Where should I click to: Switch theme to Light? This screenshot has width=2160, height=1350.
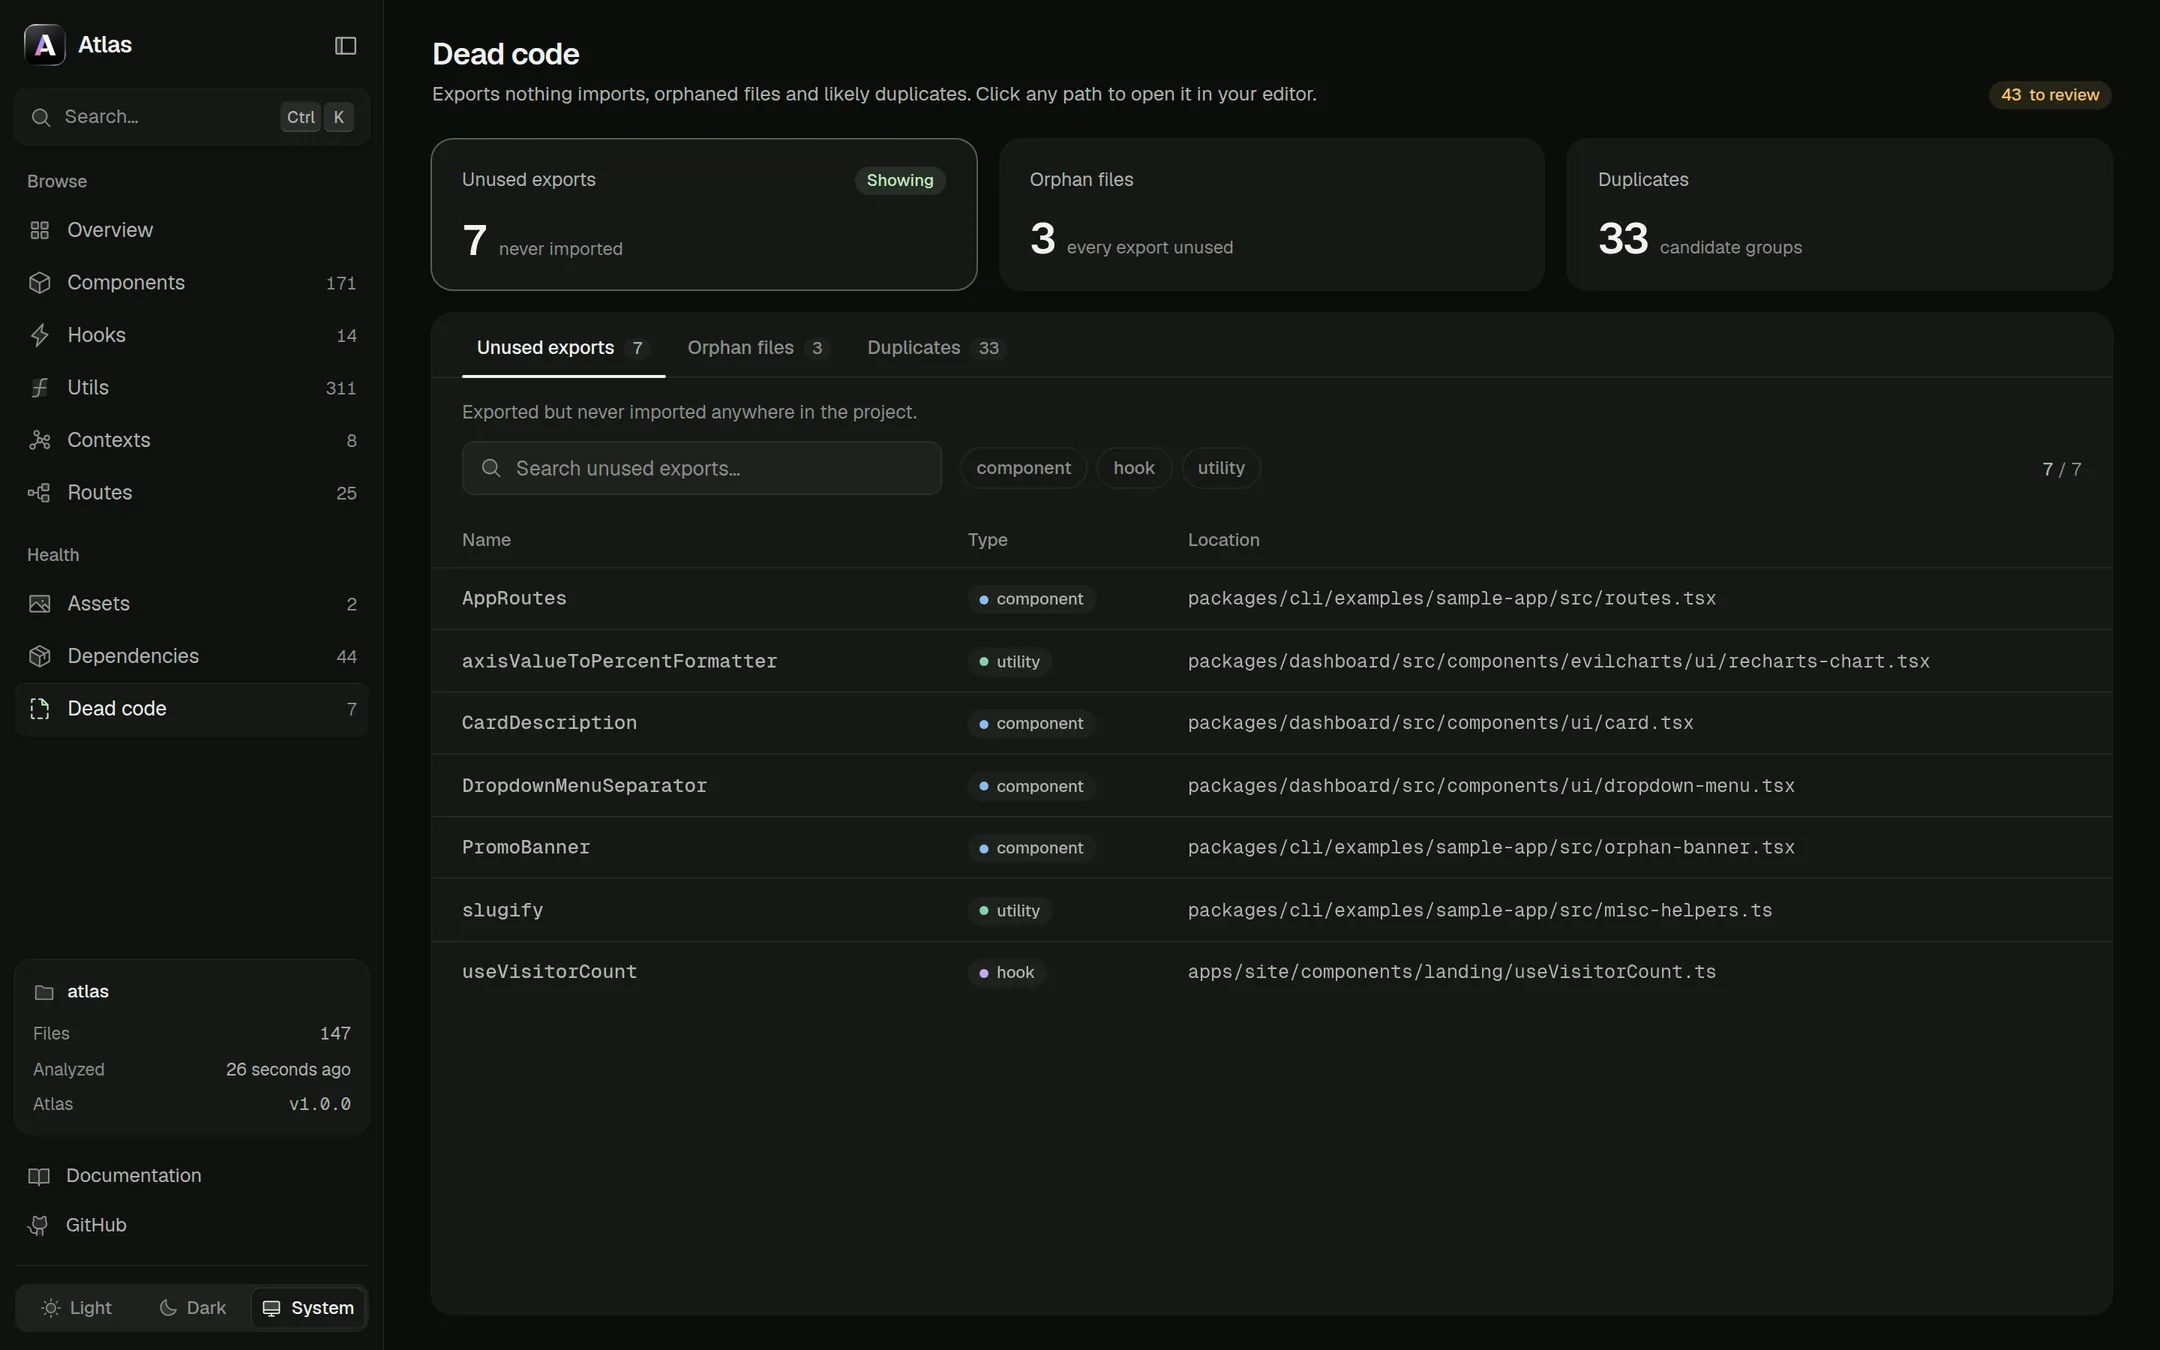(x=77, y=1308)
